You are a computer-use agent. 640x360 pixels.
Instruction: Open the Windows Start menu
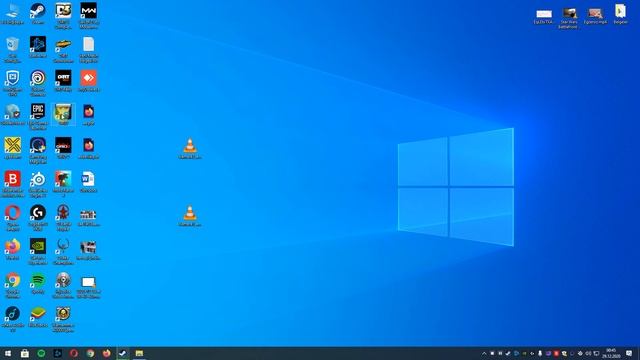pos(8,353)
